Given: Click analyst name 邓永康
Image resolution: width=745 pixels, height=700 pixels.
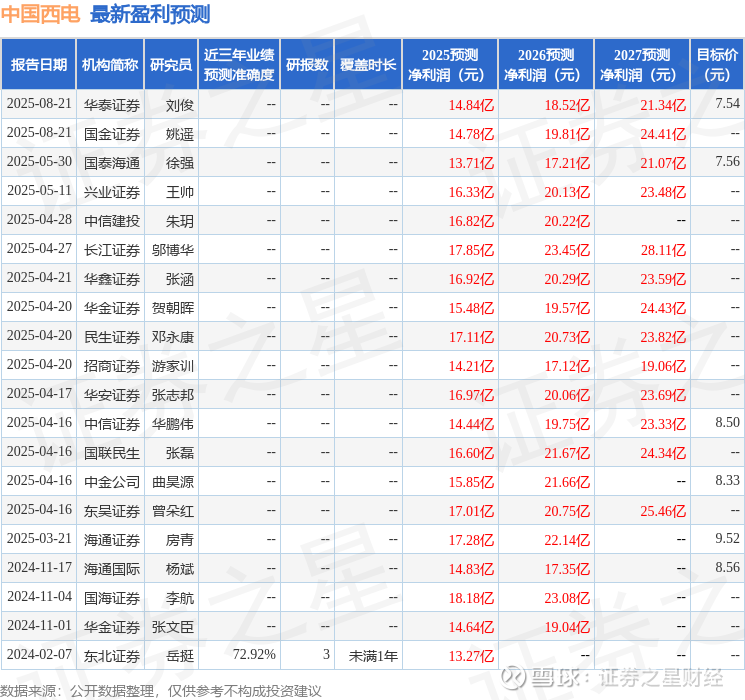Looking at the screenshot, I should 173,337.
